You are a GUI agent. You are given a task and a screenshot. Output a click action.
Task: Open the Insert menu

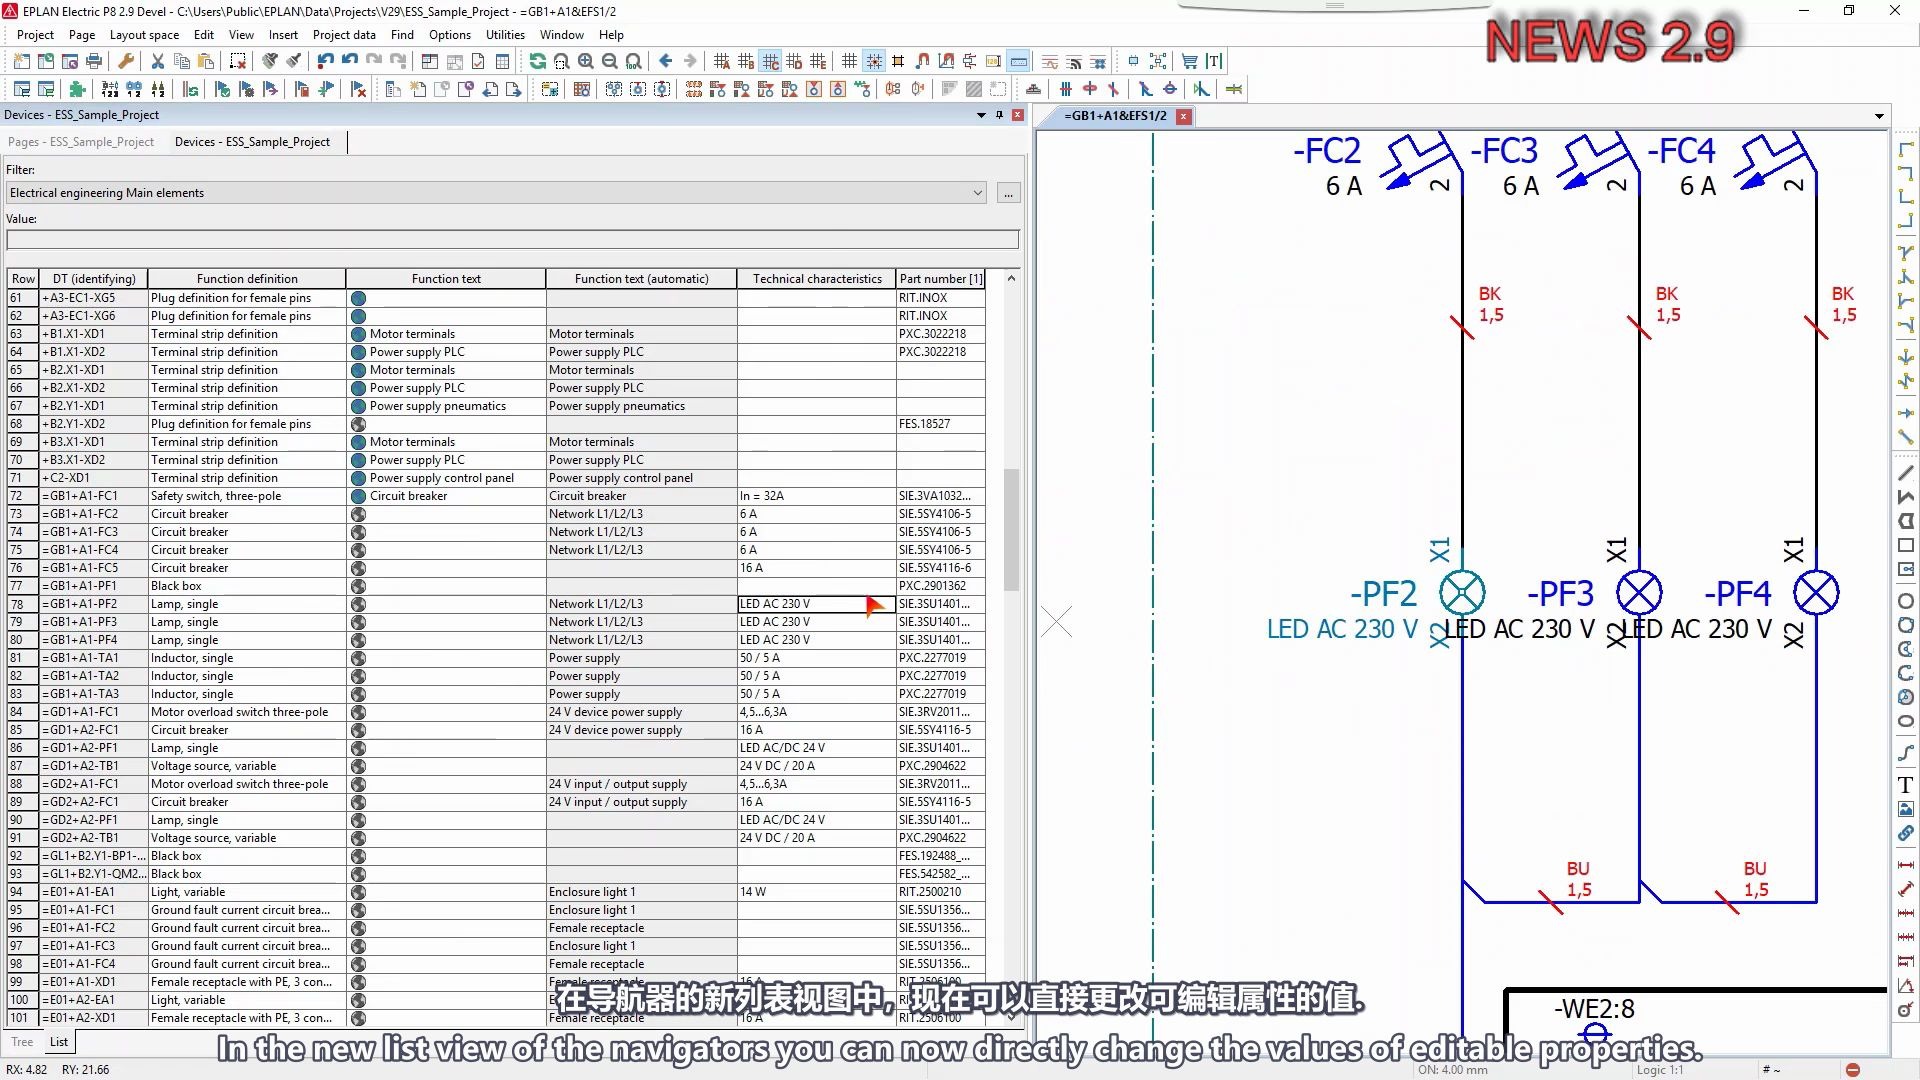tap(283, 35)
